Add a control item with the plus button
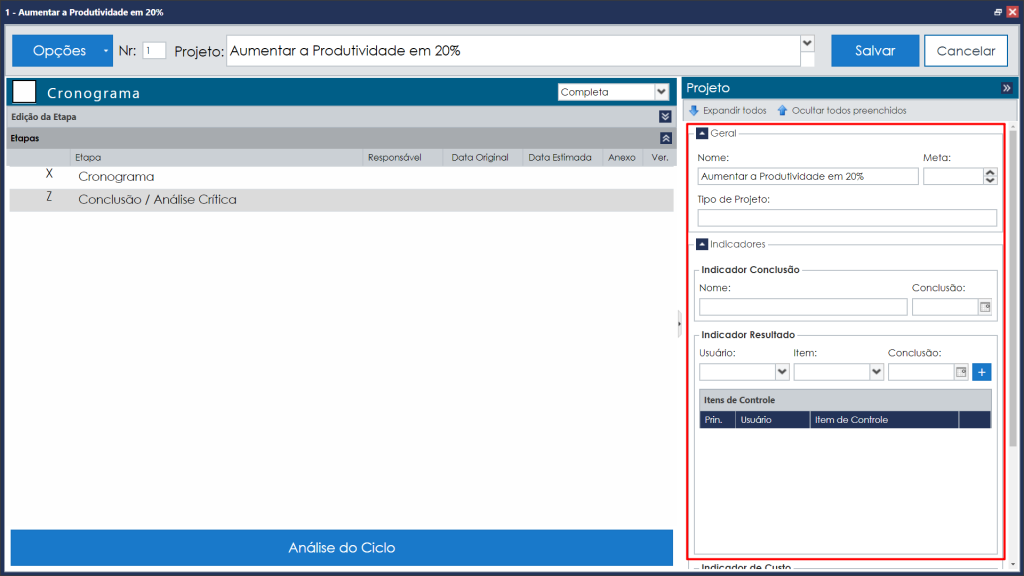This screenshot has height=576, width=1024. click(982, 372)
